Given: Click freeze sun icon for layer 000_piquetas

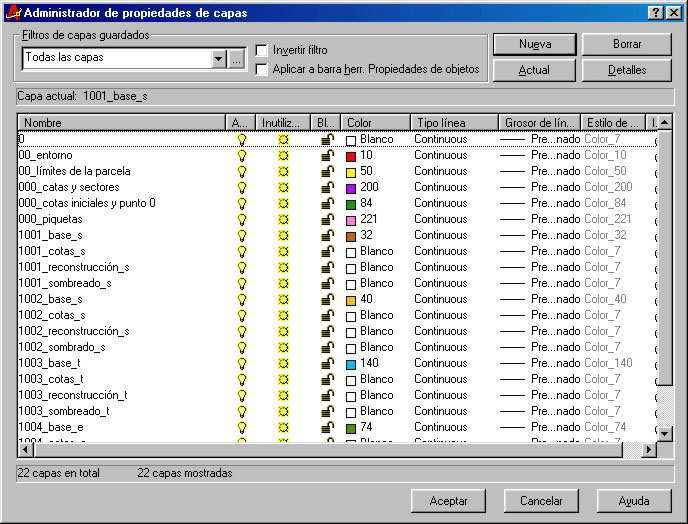Looking at the screenshot, I should (283, 220).
